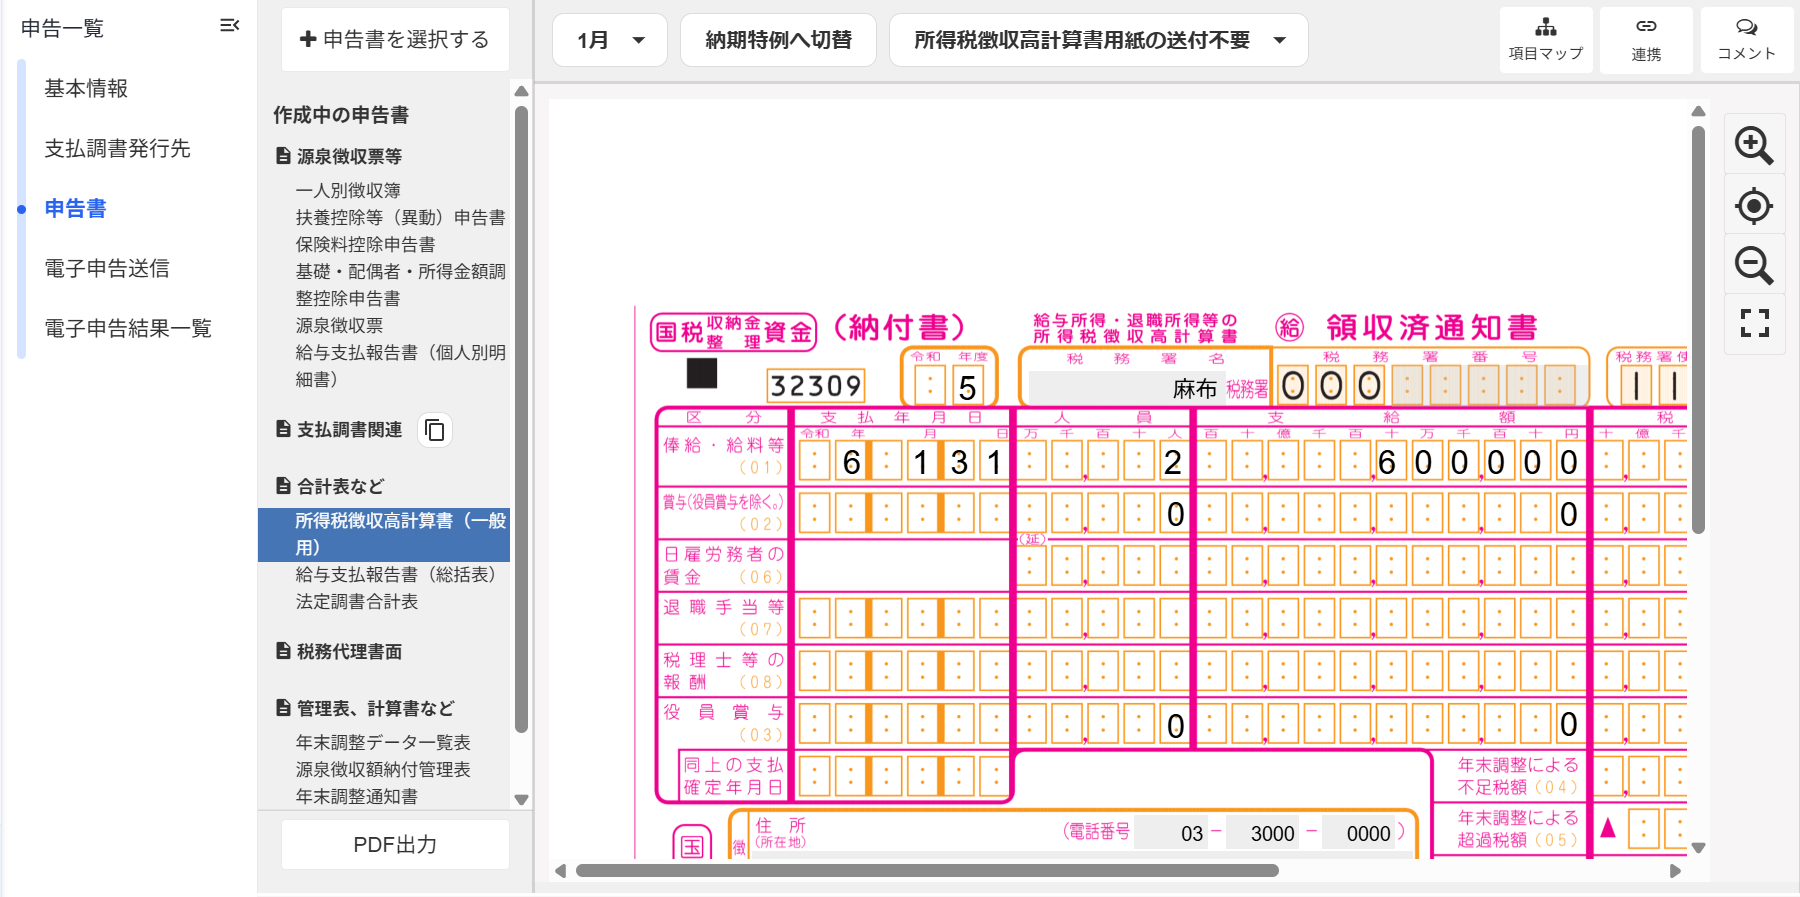This screenshot has width=1800, height=897.
Task: Click telephone last field 0000
Action: click(x=1358, y=833)
